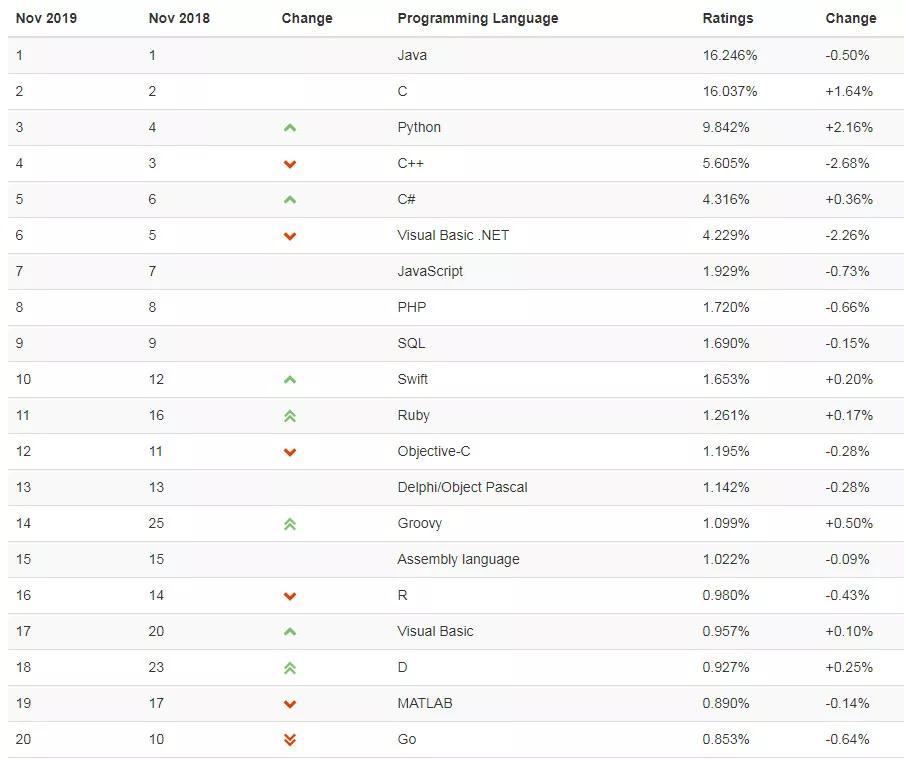904x759 pixels.
Task: Select the Java language name
Action: click(x=412, y=55)
